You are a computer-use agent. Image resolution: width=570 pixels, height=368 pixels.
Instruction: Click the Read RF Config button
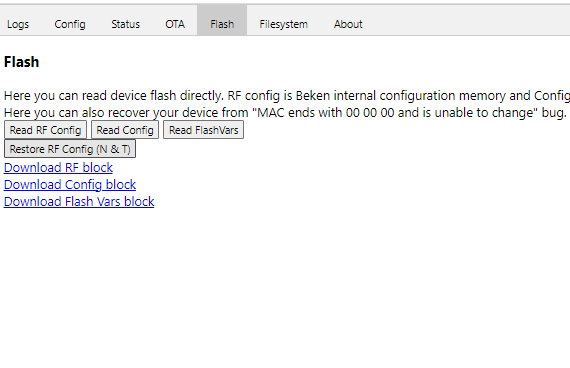click(45, 130)
